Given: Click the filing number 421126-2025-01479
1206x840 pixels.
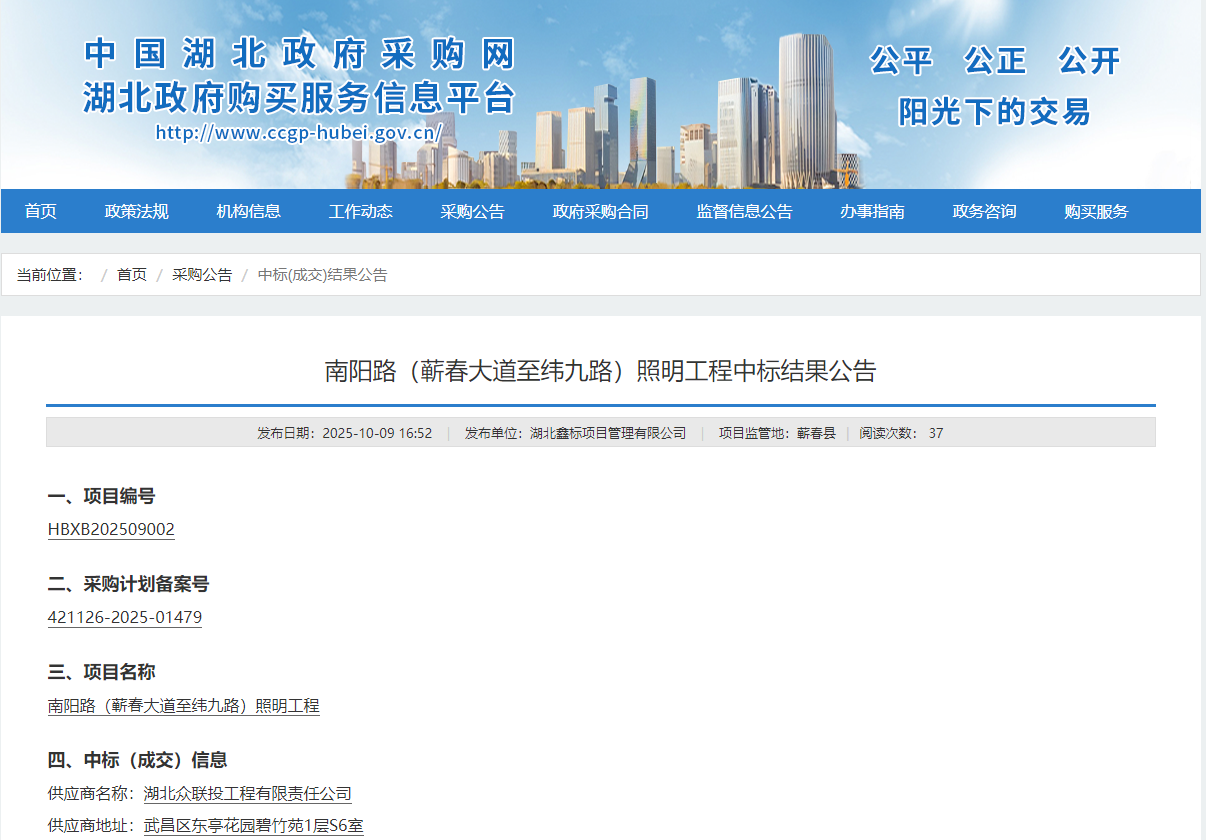Looking at the screenshot, I should pos(125,617).
